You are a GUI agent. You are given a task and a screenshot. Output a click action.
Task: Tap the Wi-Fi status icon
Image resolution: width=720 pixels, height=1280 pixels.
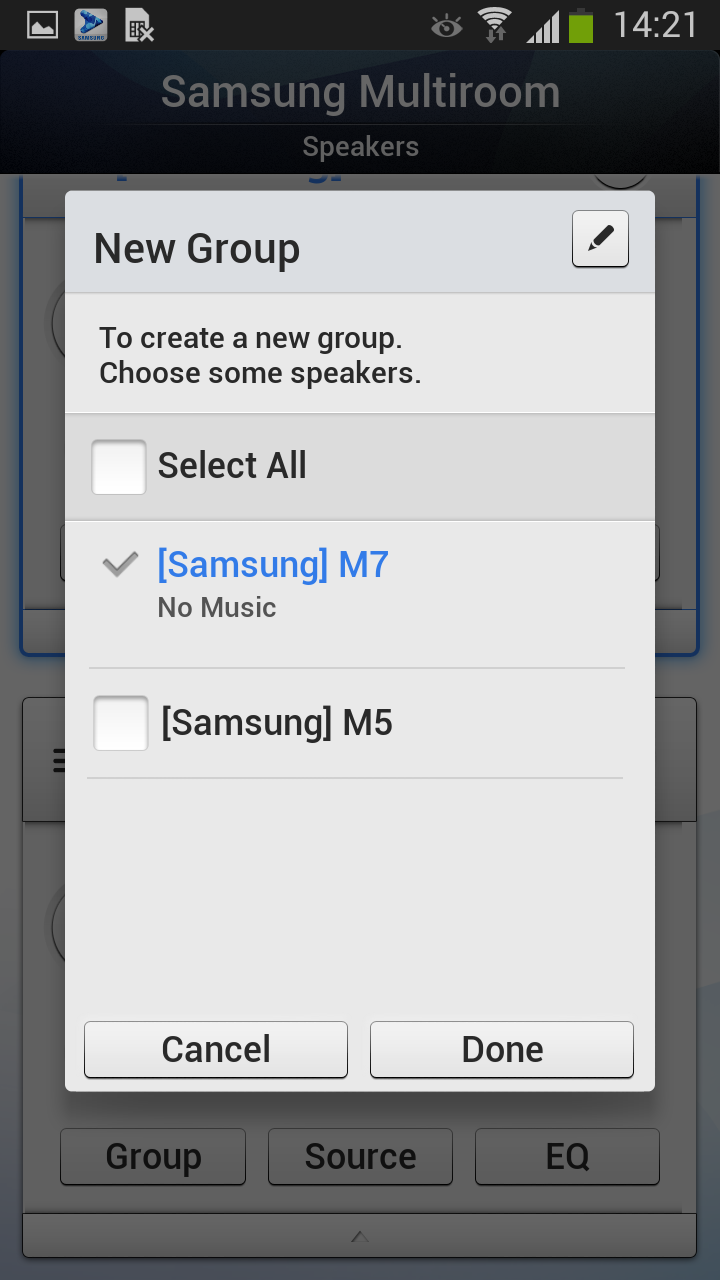tap(495, 25)
